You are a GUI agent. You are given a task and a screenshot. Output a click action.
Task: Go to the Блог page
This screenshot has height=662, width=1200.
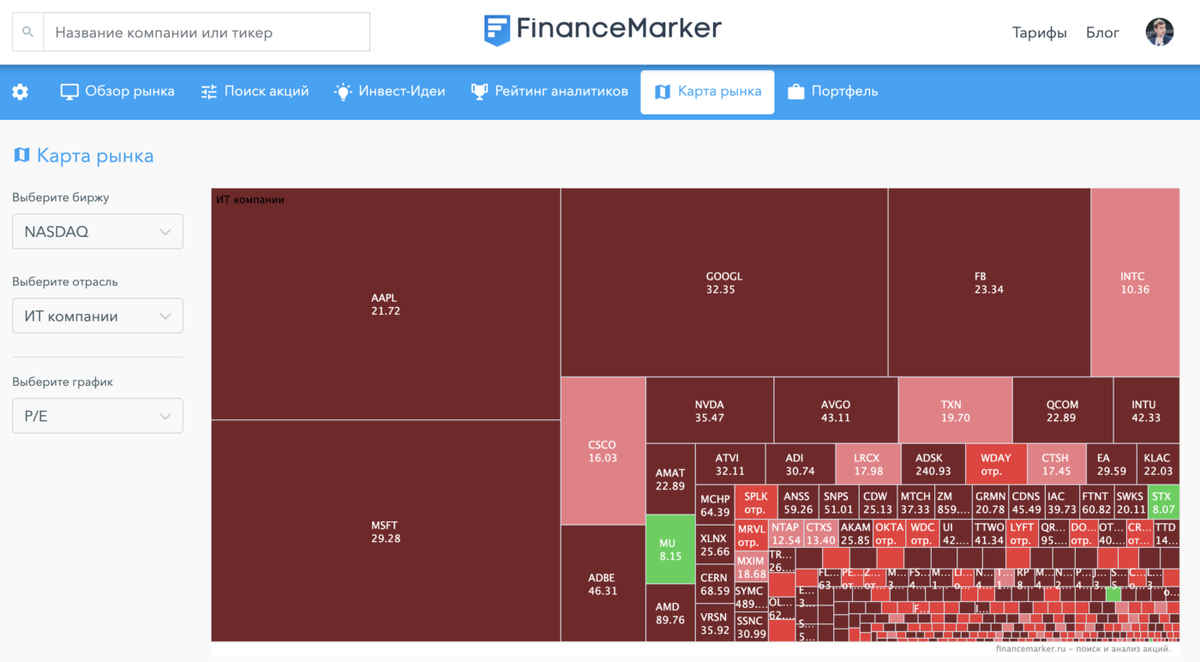pos(1103,32)
